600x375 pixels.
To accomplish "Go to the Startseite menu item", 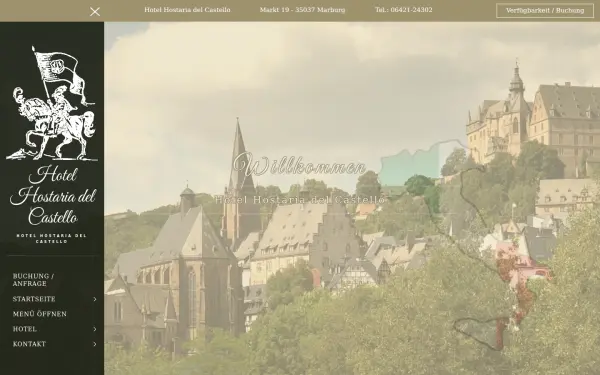I will click(34, 299).
